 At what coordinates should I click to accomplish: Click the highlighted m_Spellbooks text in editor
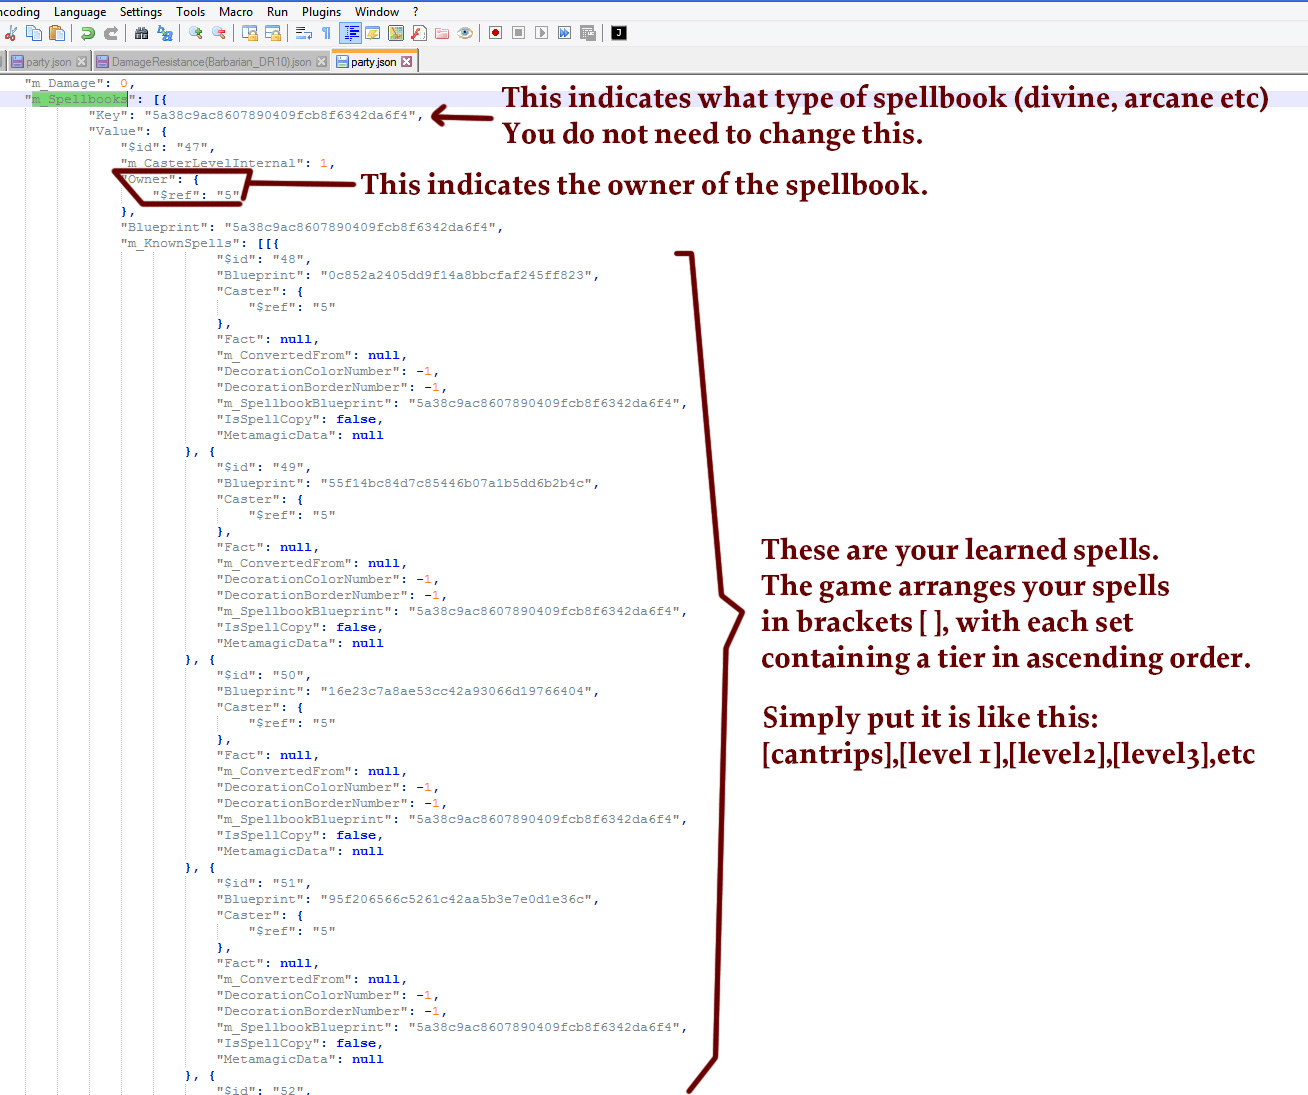(x=80, y=99)
